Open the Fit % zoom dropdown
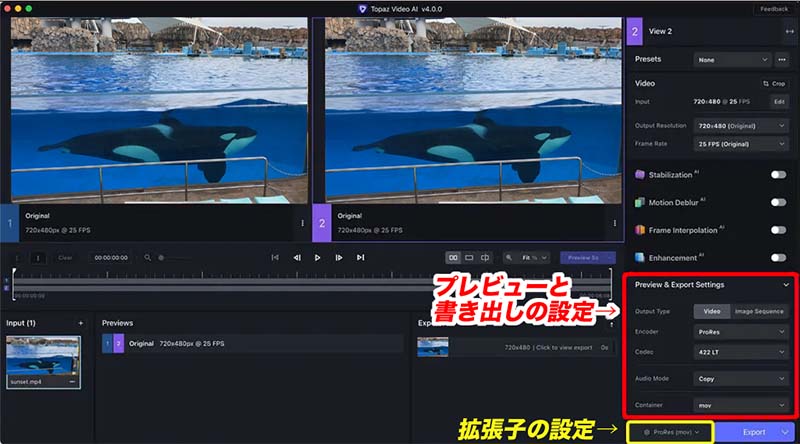800x444 pixels. [534, 258]
